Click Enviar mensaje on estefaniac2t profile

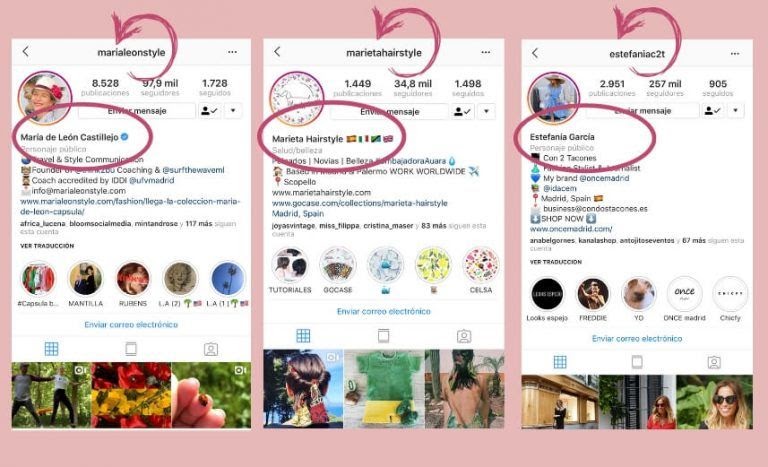[643, 111]
